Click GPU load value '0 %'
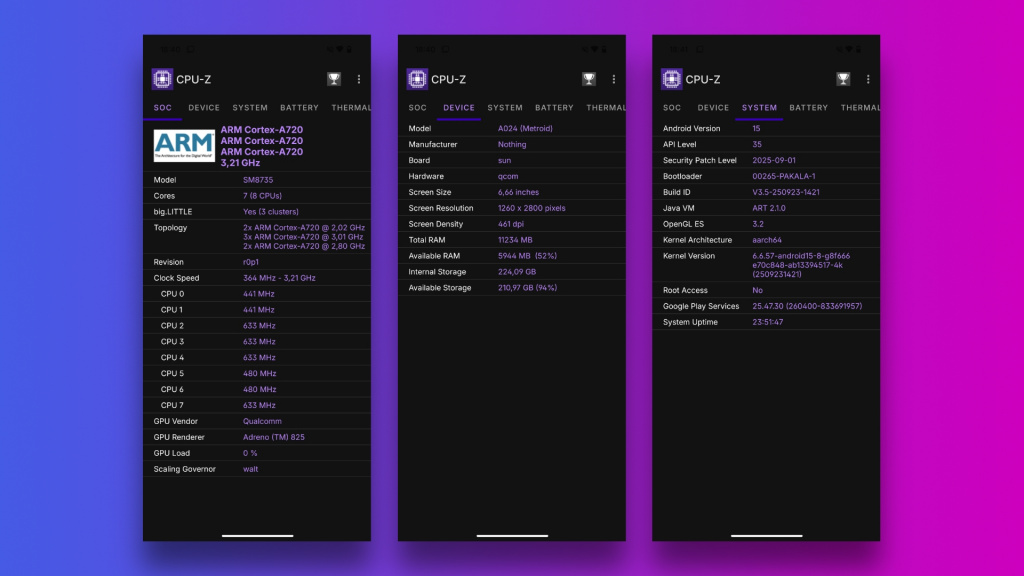The height and width of the screenshot is (576, 1024). pyautogui.click(x=250, y=453)
